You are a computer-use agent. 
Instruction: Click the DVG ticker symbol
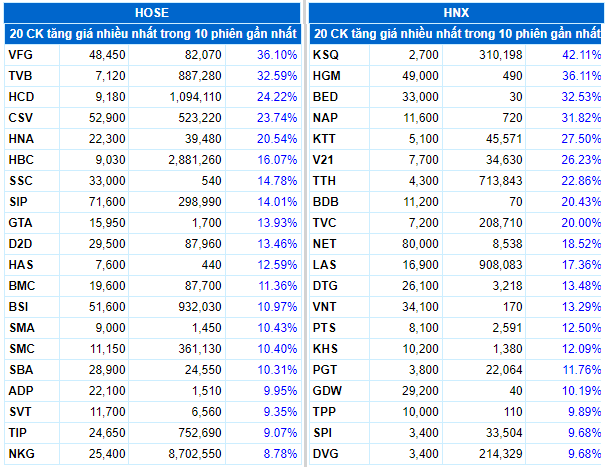click(x=325, y=454)
